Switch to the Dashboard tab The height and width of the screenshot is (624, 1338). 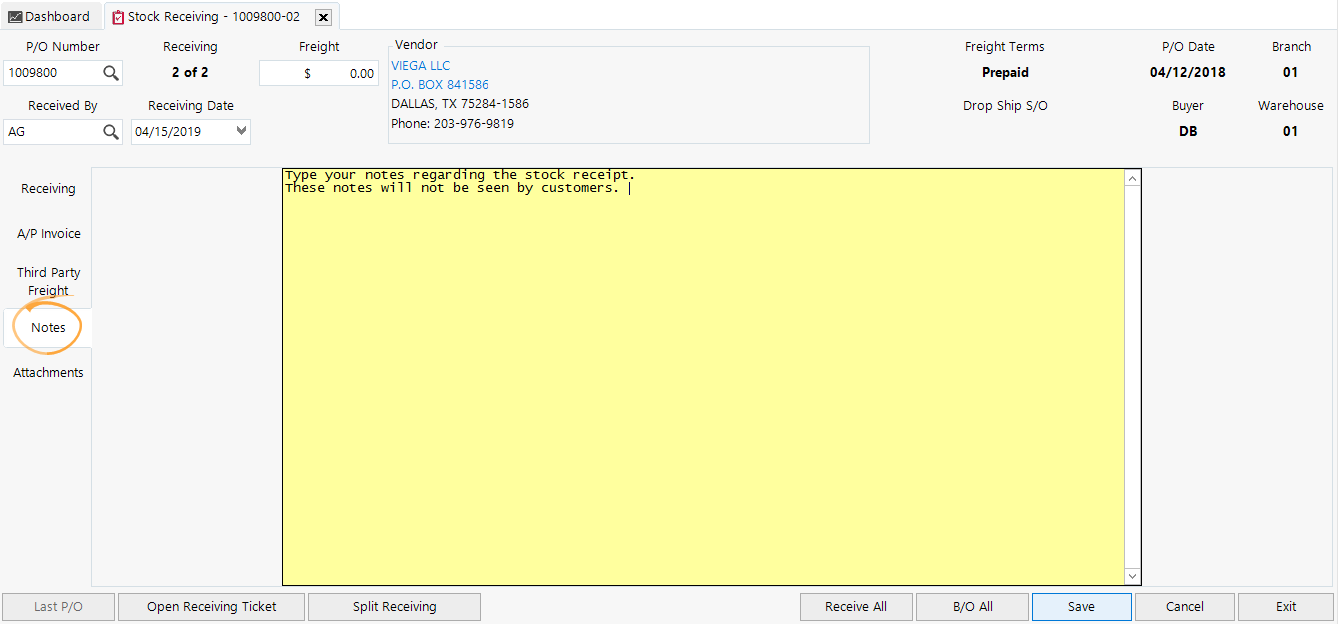pos(50,16)
